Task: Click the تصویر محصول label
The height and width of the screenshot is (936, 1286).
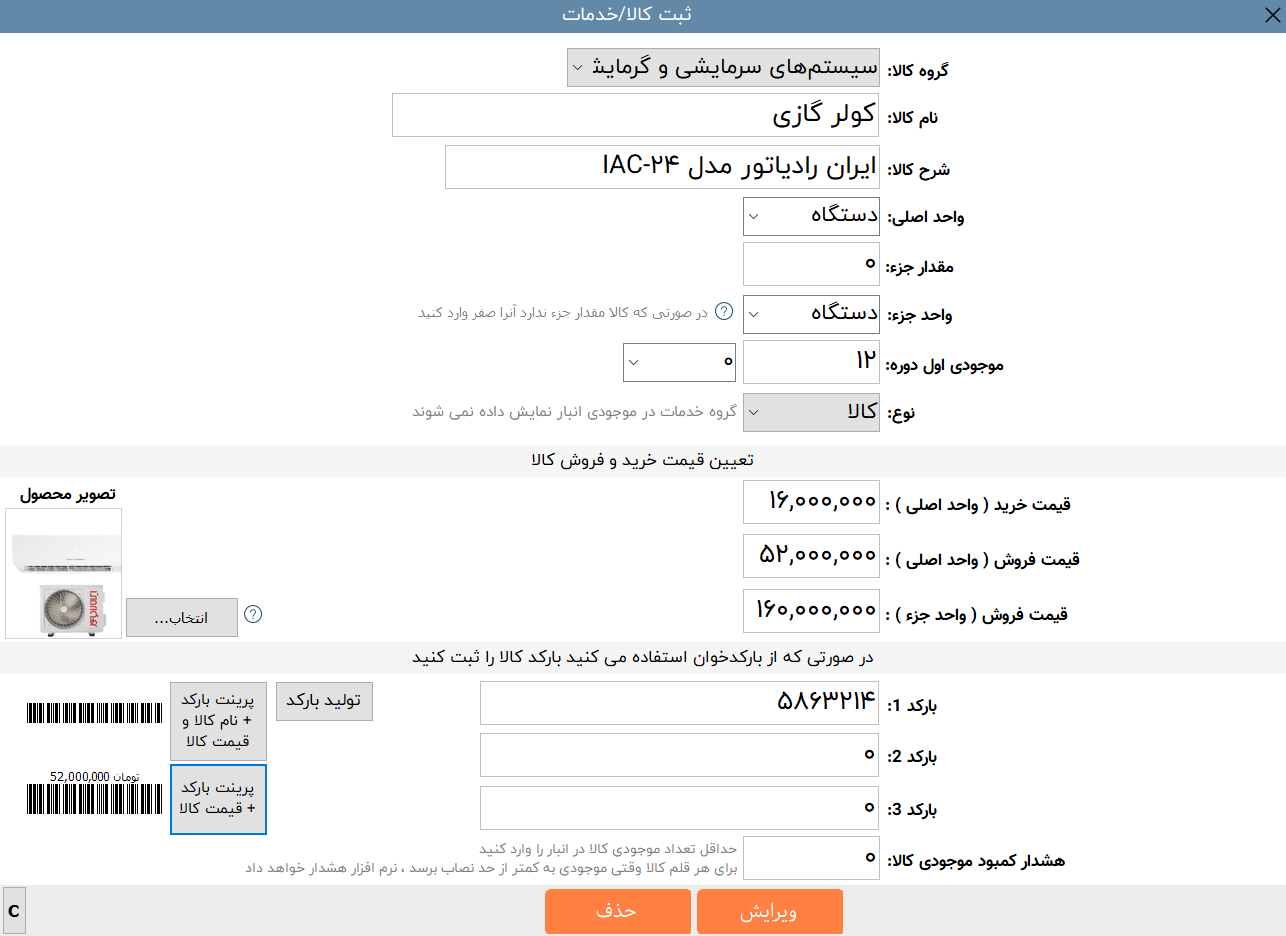Action: pos(67,494)
